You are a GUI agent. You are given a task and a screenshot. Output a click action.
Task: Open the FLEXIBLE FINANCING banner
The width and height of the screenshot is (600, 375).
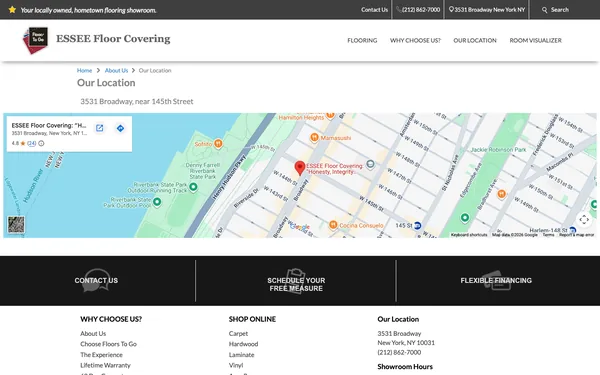[x=496, y=280]
